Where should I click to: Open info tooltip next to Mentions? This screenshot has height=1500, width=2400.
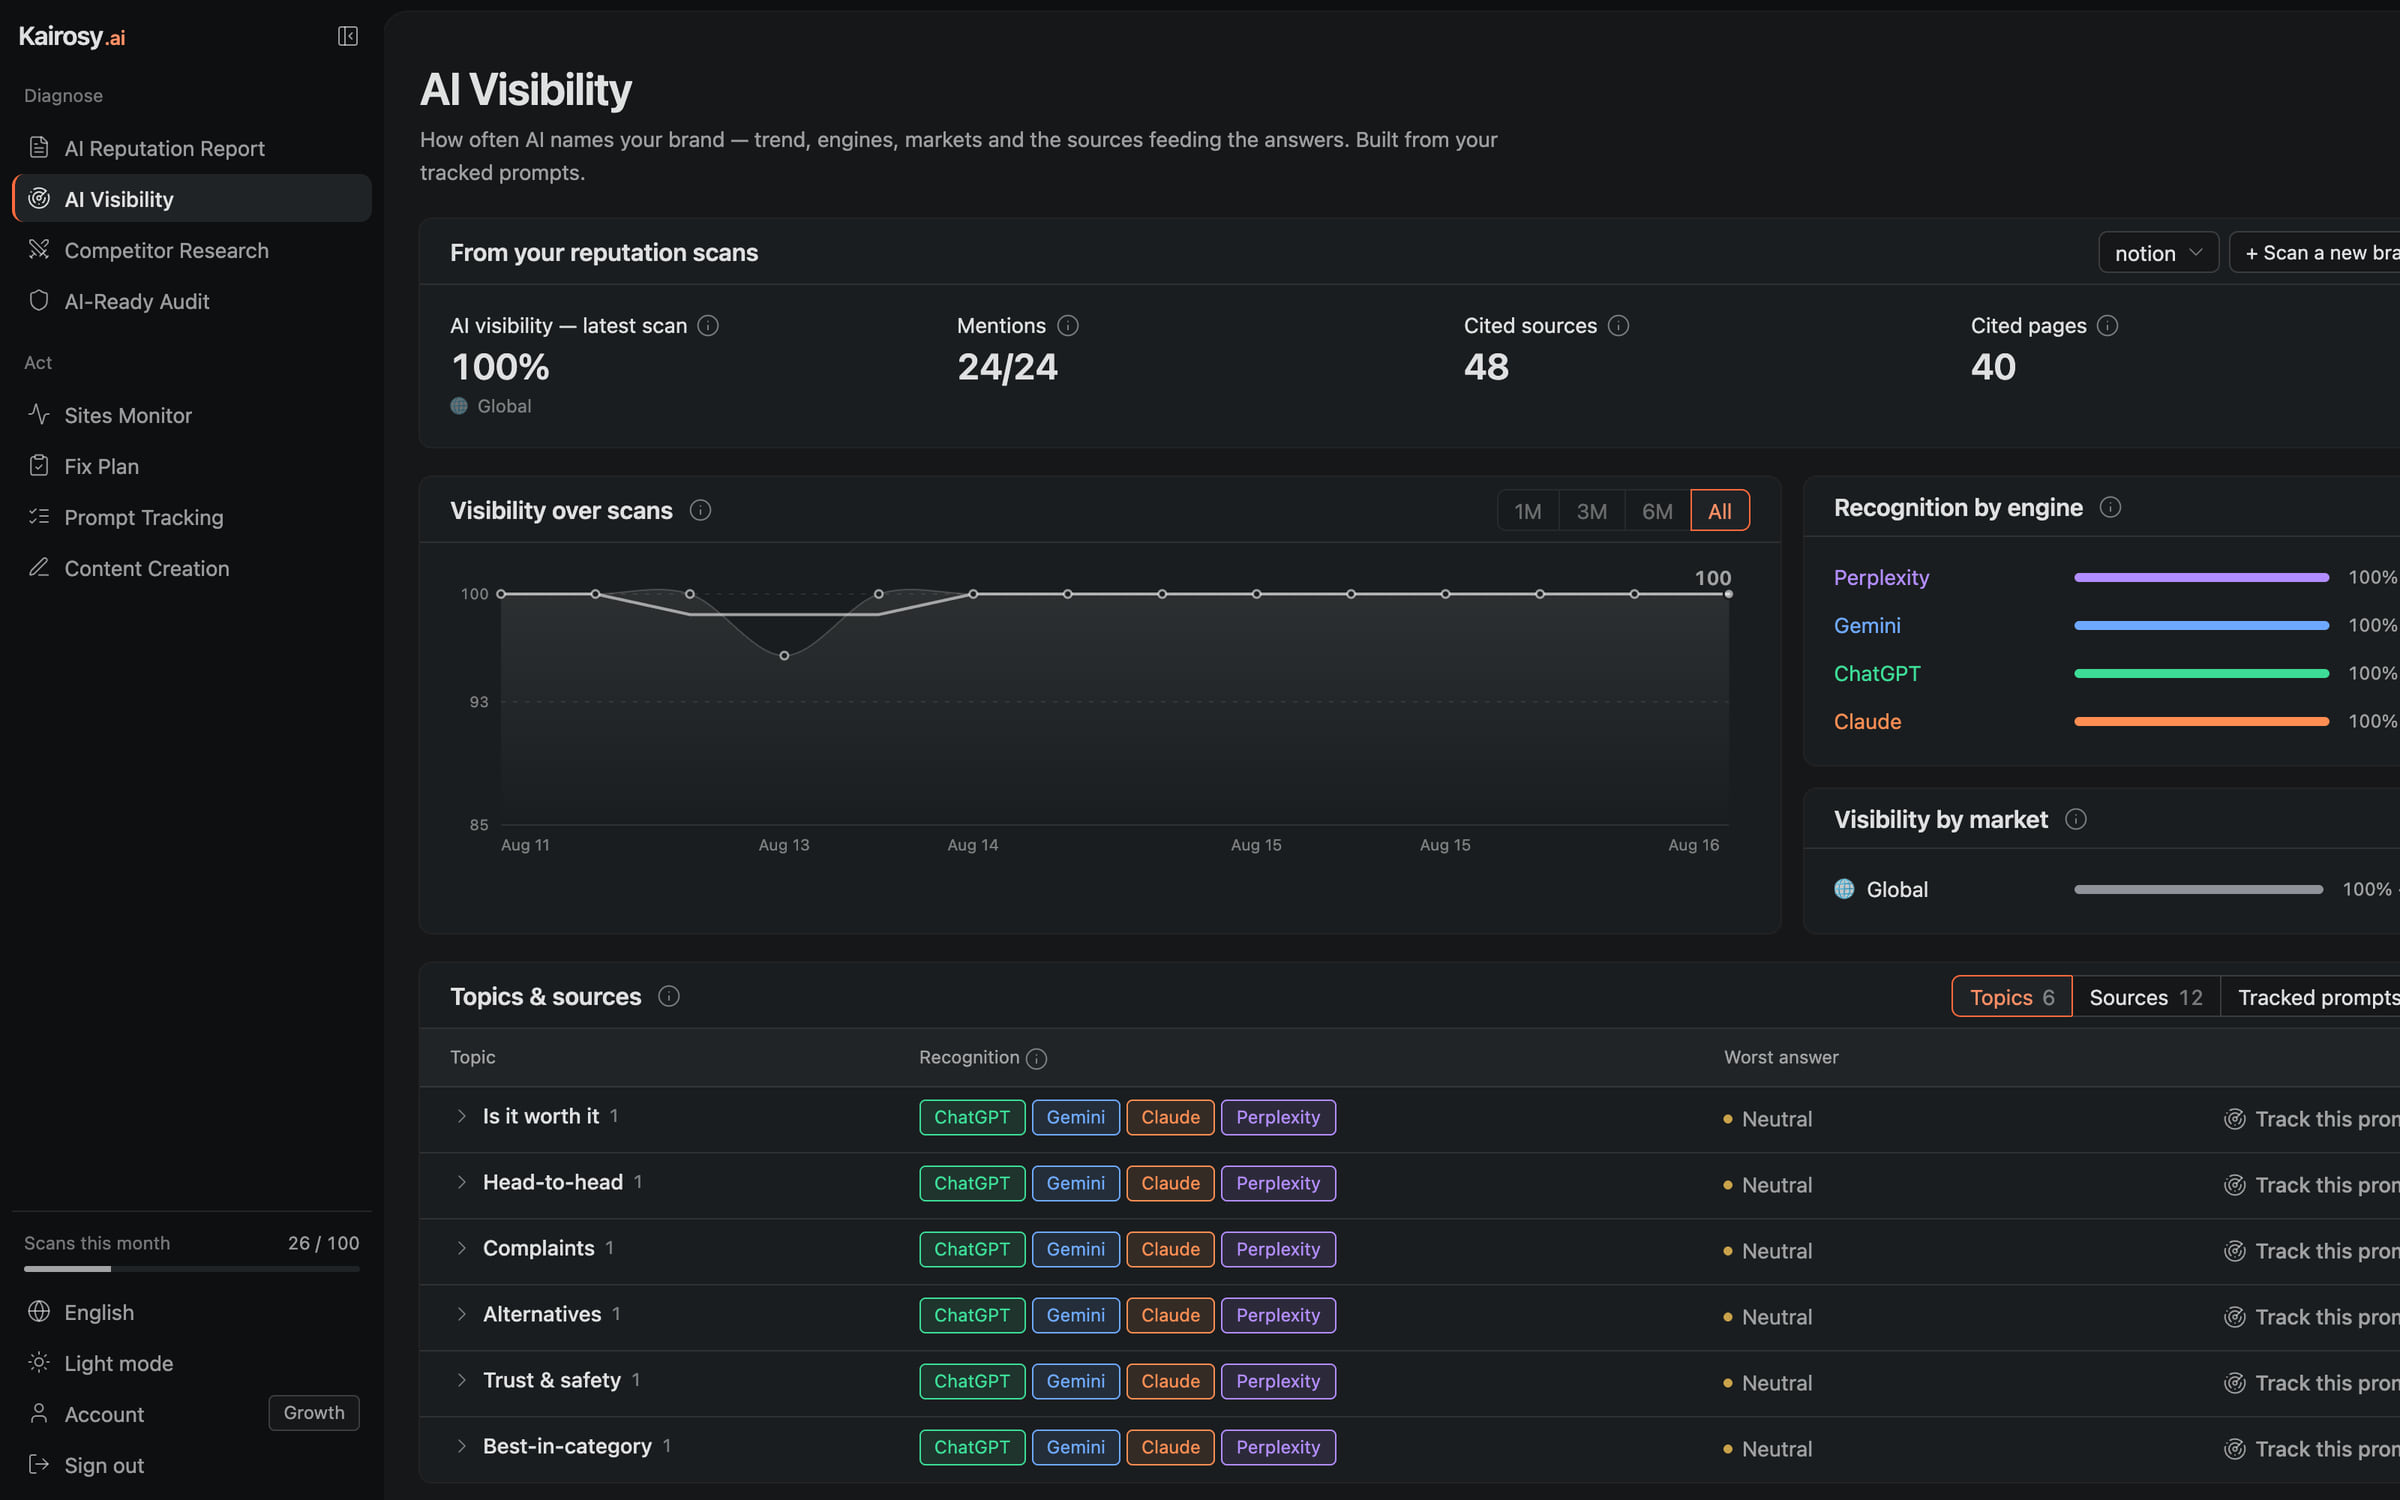pos(1068,326)
